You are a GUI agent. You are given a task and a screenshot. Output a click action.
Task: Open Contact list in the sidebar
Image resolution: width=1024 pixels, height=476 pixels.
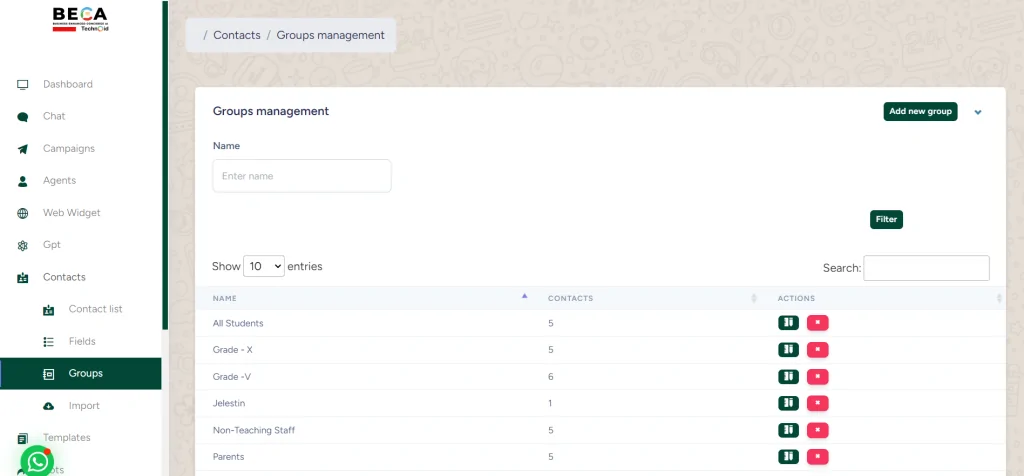(95, 309)
